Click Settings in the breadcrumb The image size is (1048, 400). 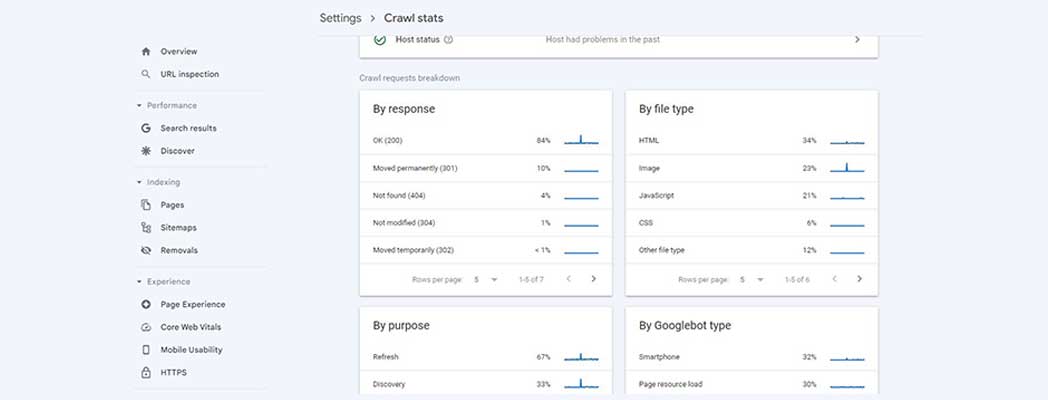click(x=340, y=18)
